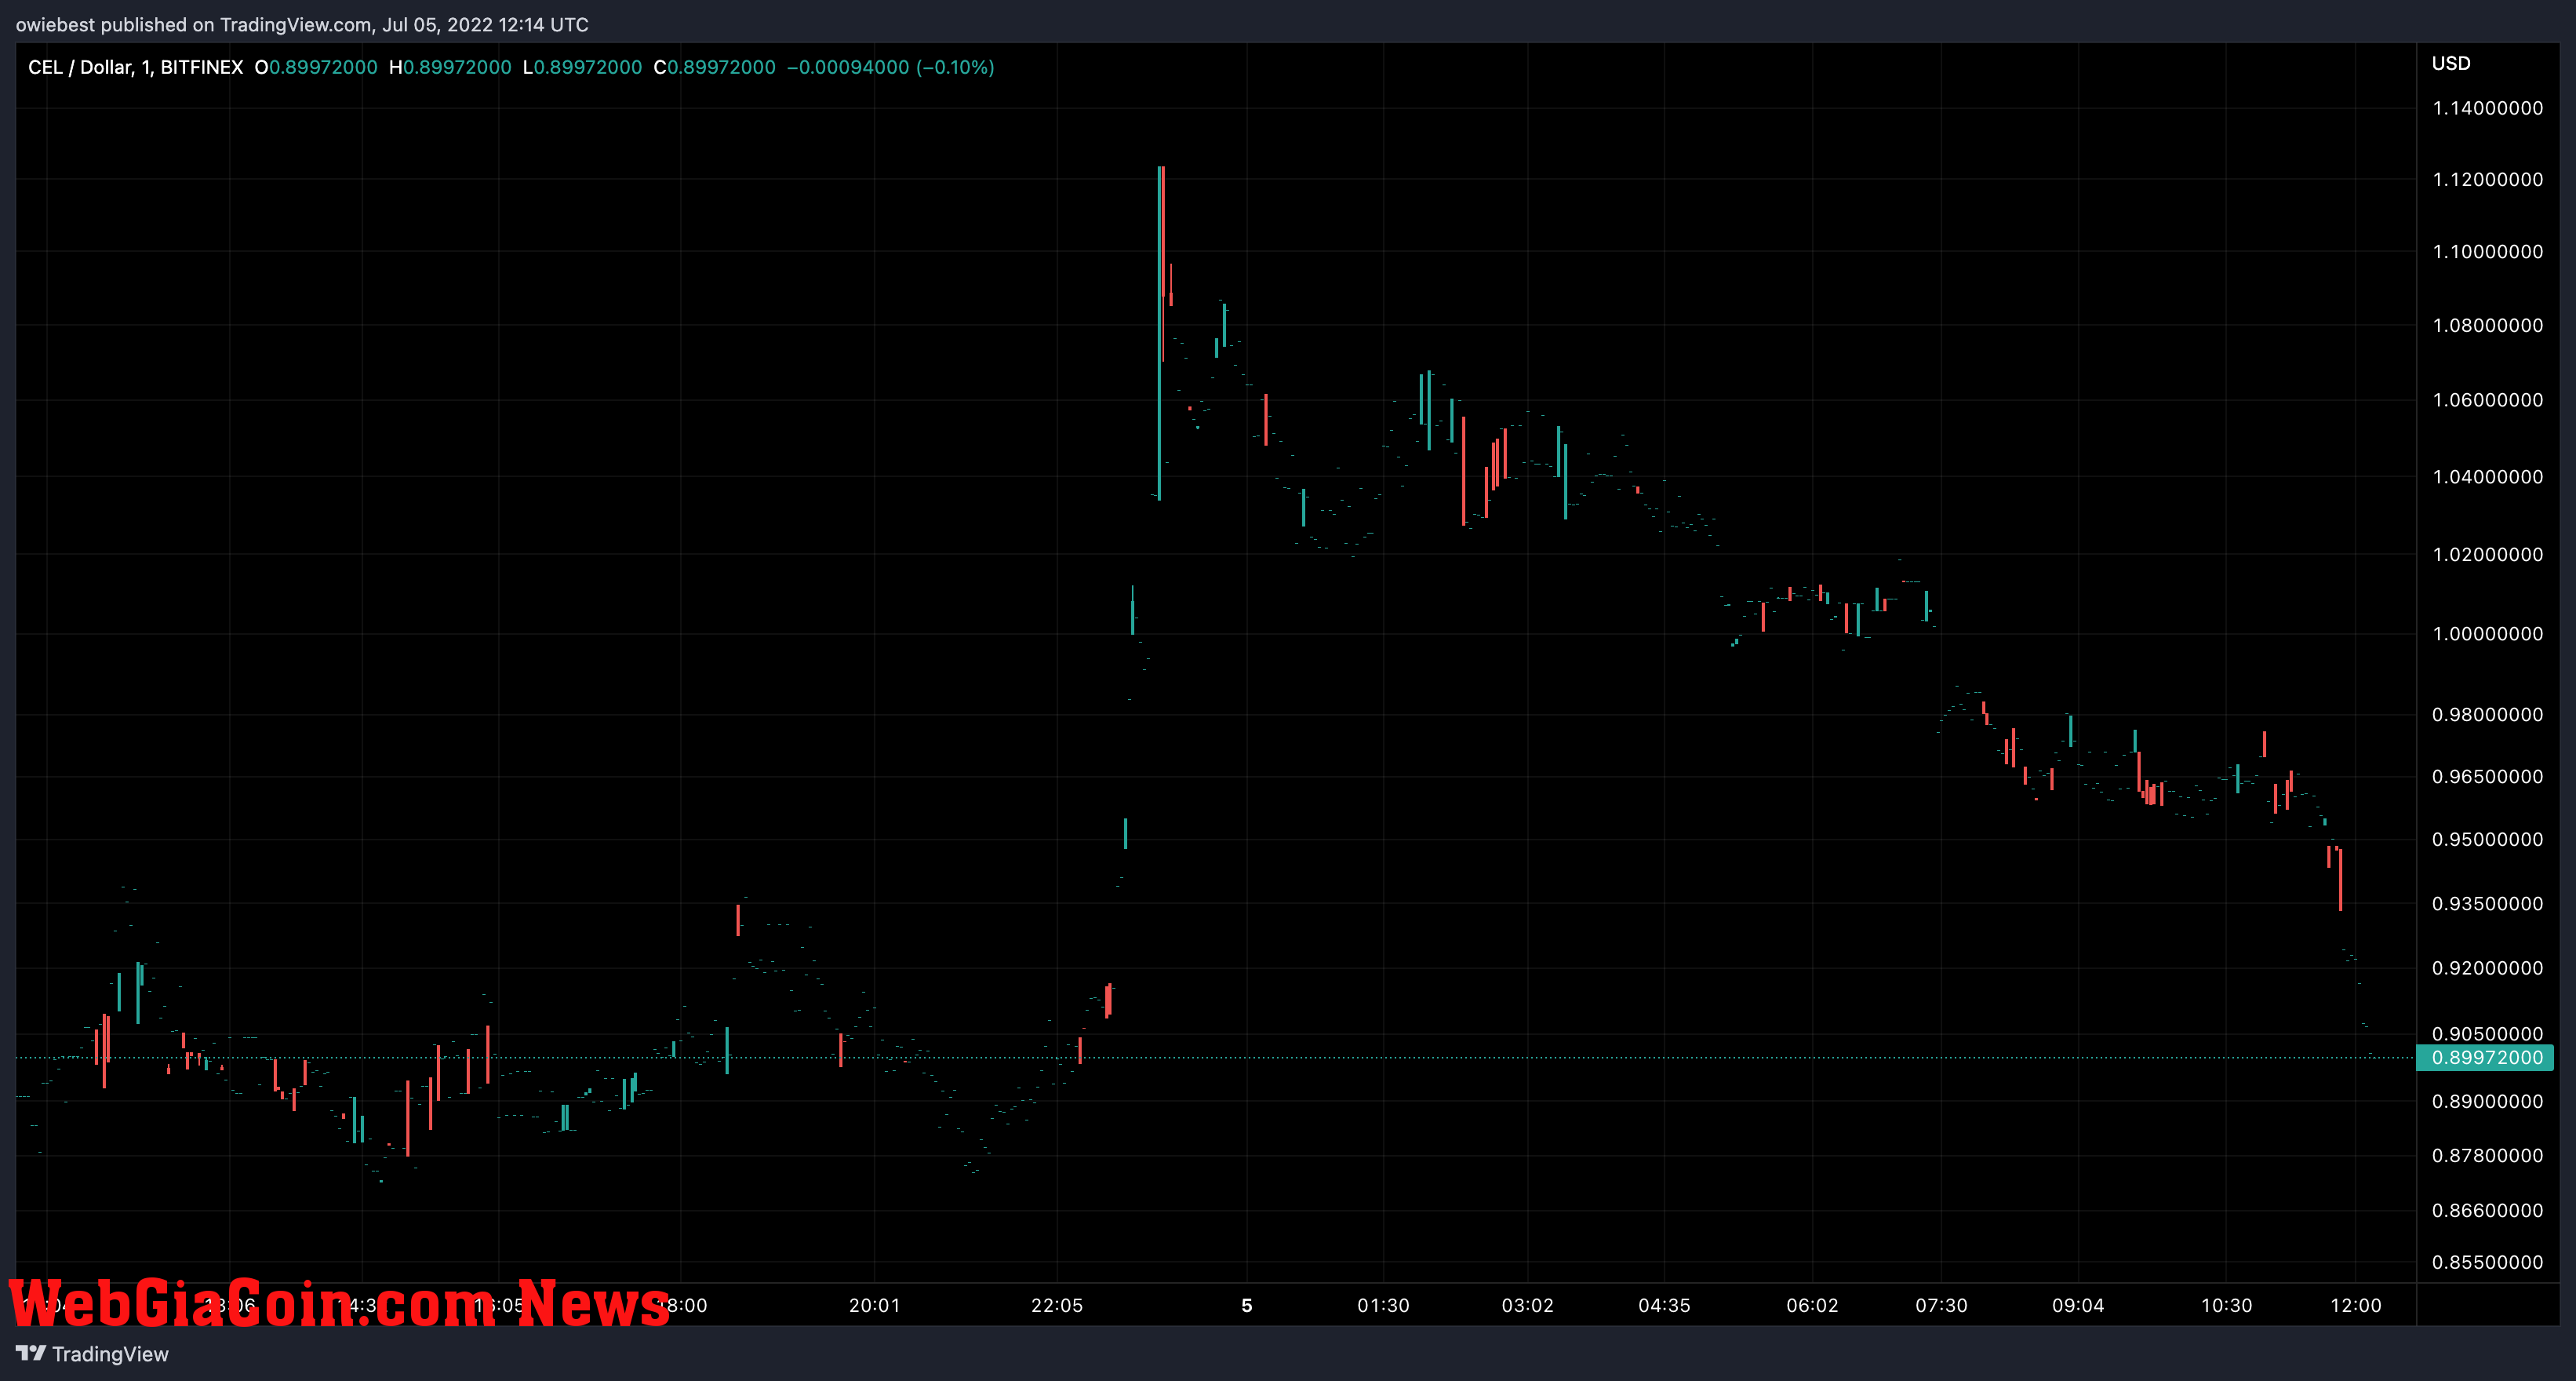The width and height of the screenshot is (2576, 1381).
Task: Click the 0.87800000 price axis label
Action: point(2487,1155)
